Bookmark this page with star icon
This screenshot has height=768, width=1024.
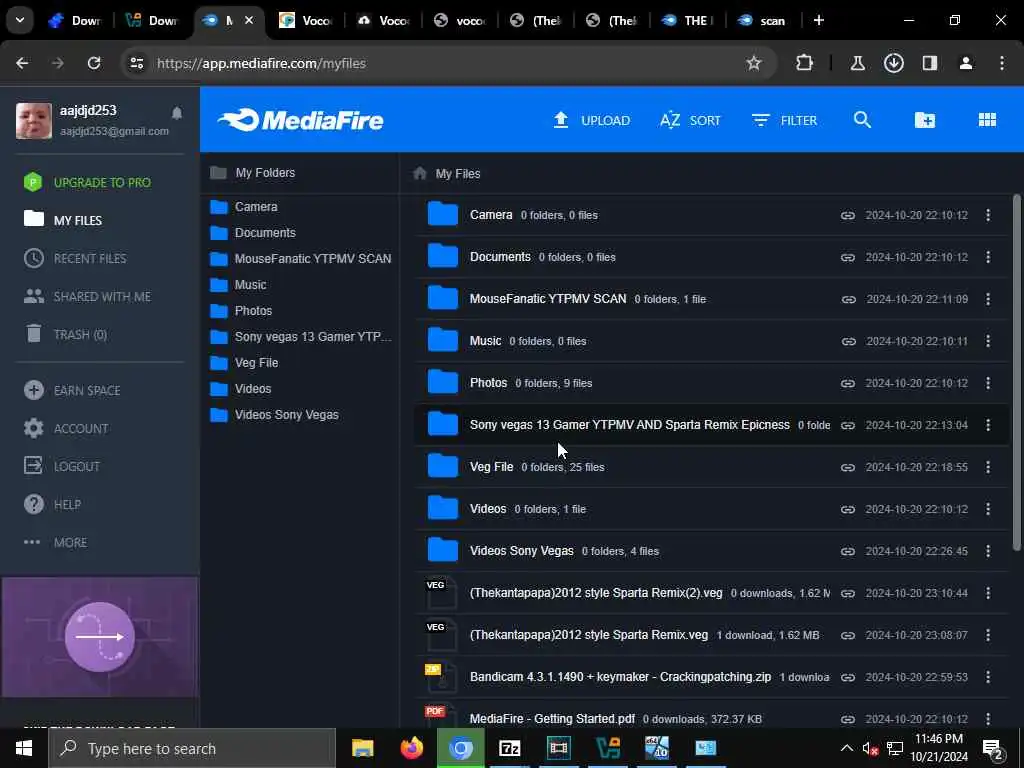pyautogui.click(x=754, y=63)
